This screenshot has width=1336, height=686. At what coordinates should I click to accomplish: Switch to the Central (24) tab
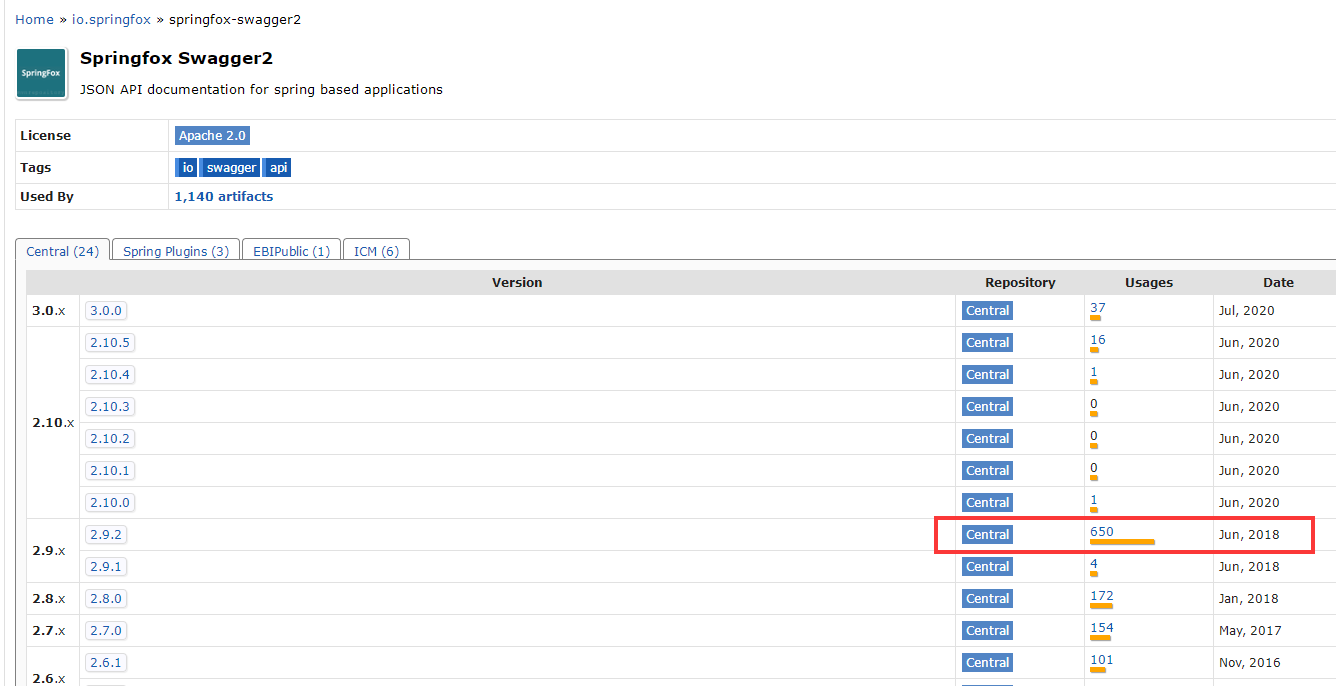click(x=62, y=252)
